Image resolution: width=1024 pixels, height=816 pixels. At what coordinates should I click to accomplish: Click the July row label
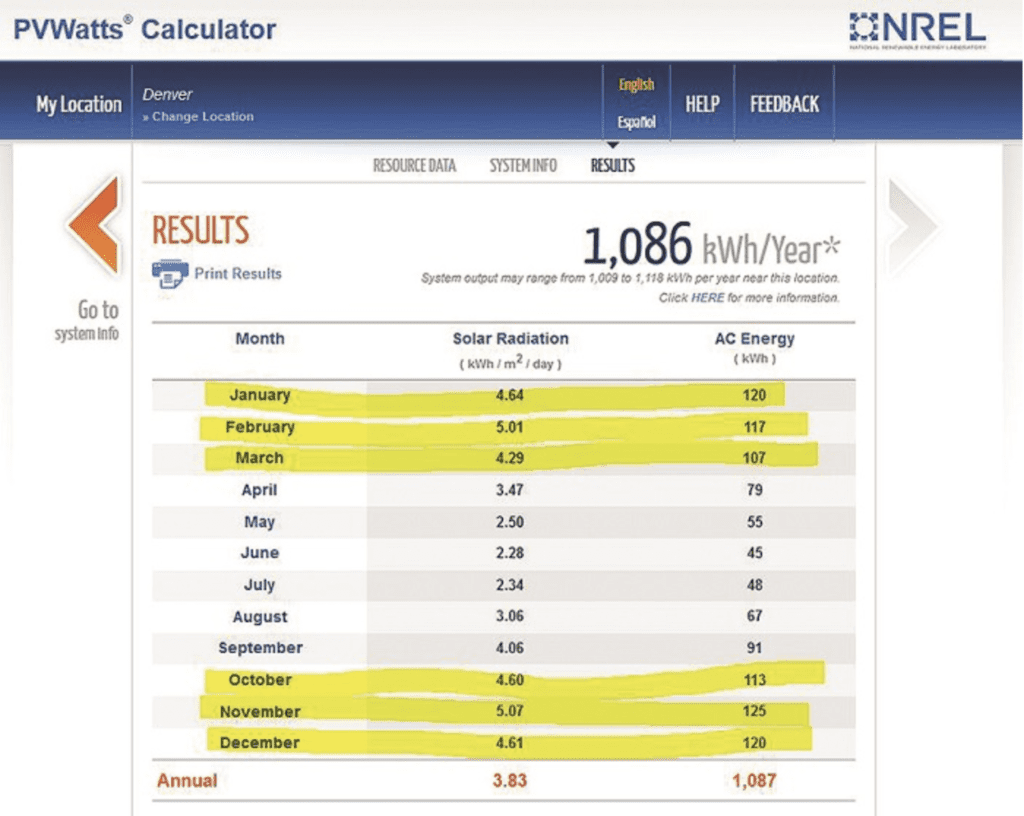(x=259, y=585)
